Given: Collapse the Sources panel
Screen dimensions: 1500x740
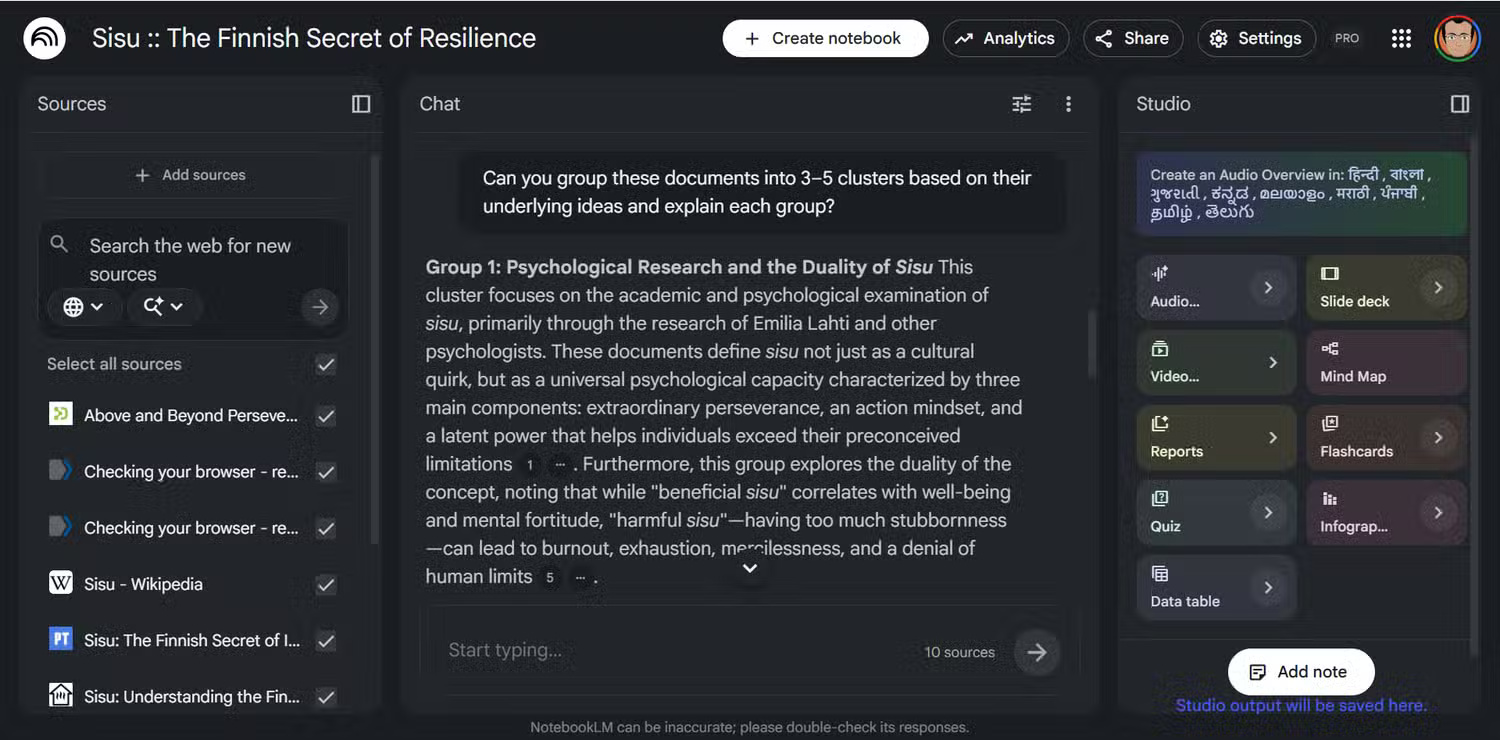Looking at the screenshot, I should click(361, 104).
